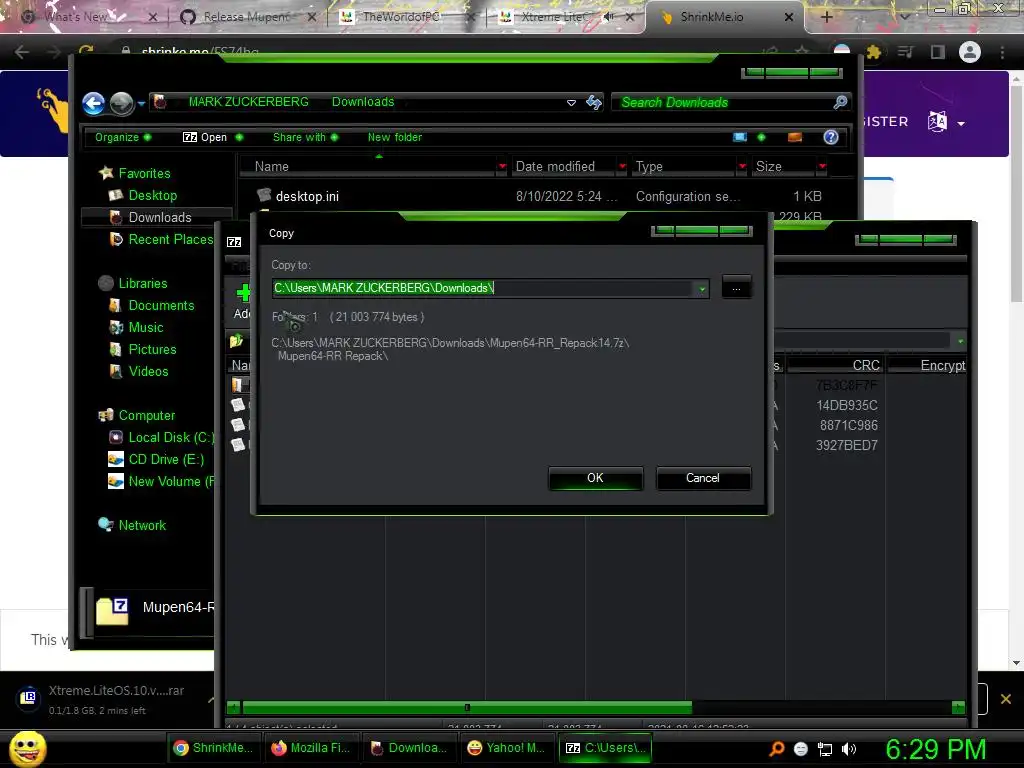
Task: Open Mozilla Firefox taskbar button
Action: tap(311, 748)
